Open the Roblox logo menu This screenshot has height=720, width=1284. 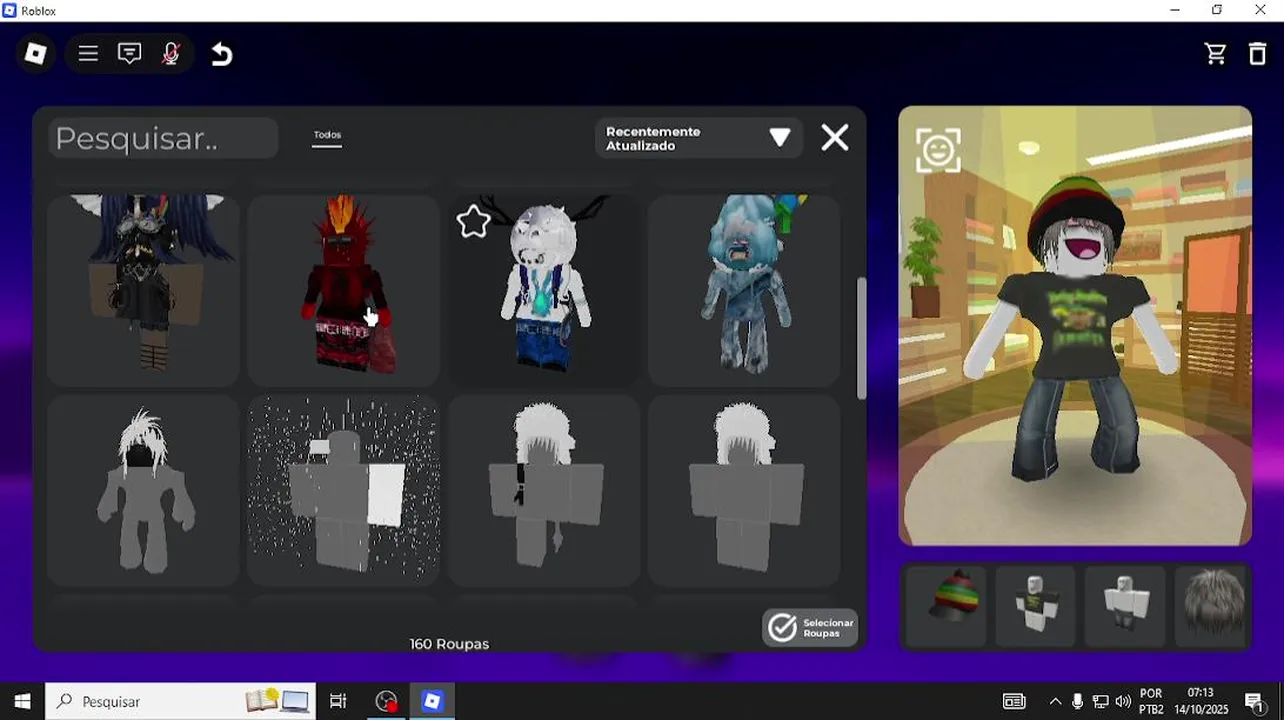36,53
